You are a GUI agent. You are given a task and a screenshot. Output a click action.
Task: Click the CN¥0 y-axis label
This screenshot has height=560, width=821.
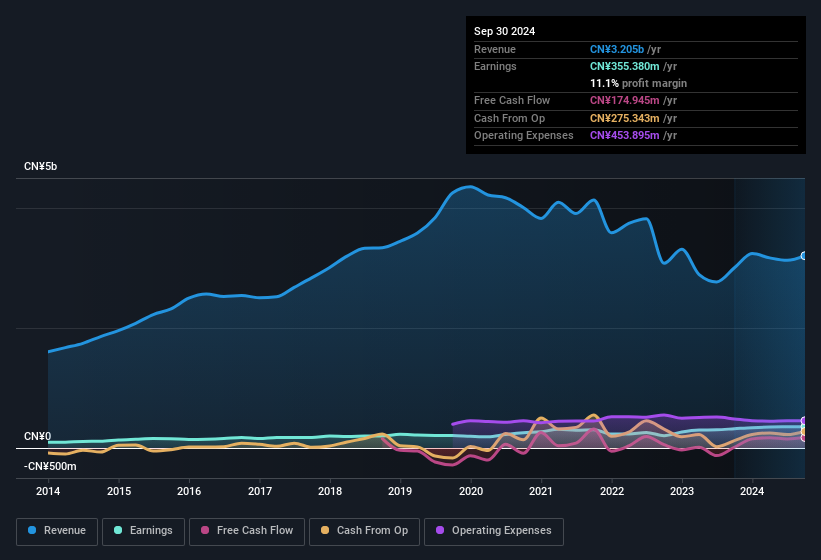(x=38, y=436)
